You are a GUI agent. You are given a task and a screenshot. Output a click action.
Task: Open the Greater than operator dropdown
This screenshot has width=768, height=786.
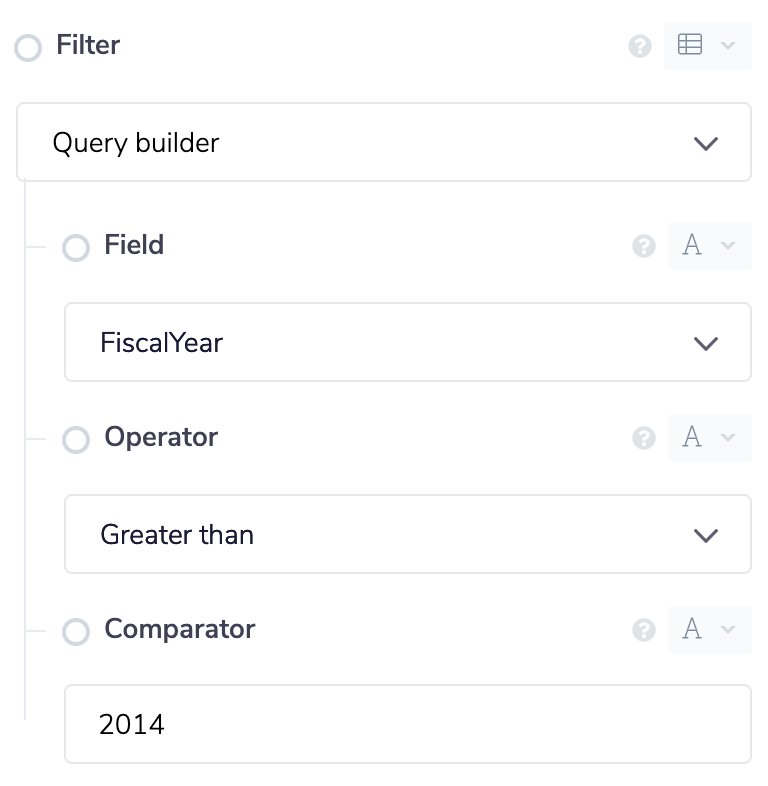click(408, 535)
